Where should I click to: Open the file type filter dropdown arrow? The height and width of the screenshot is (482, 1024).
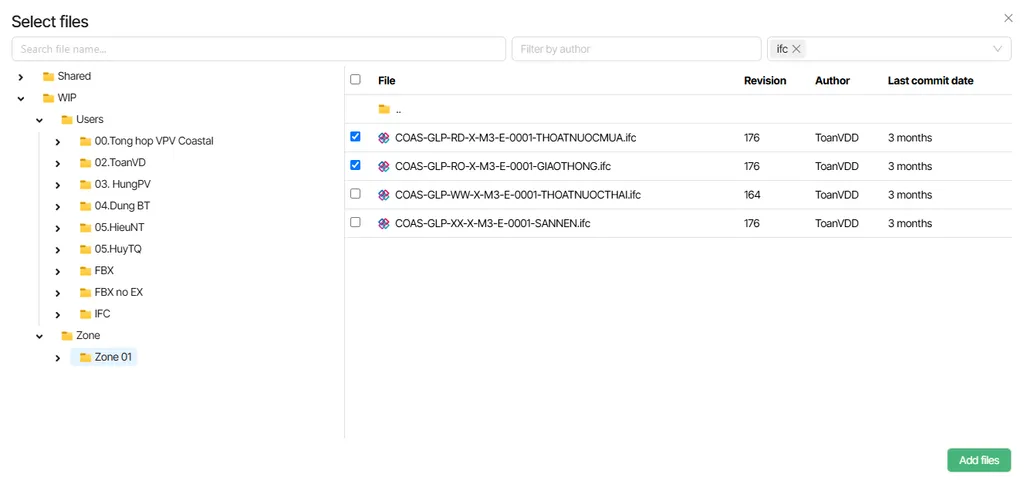pyautogui.click(x=998, y=49)
